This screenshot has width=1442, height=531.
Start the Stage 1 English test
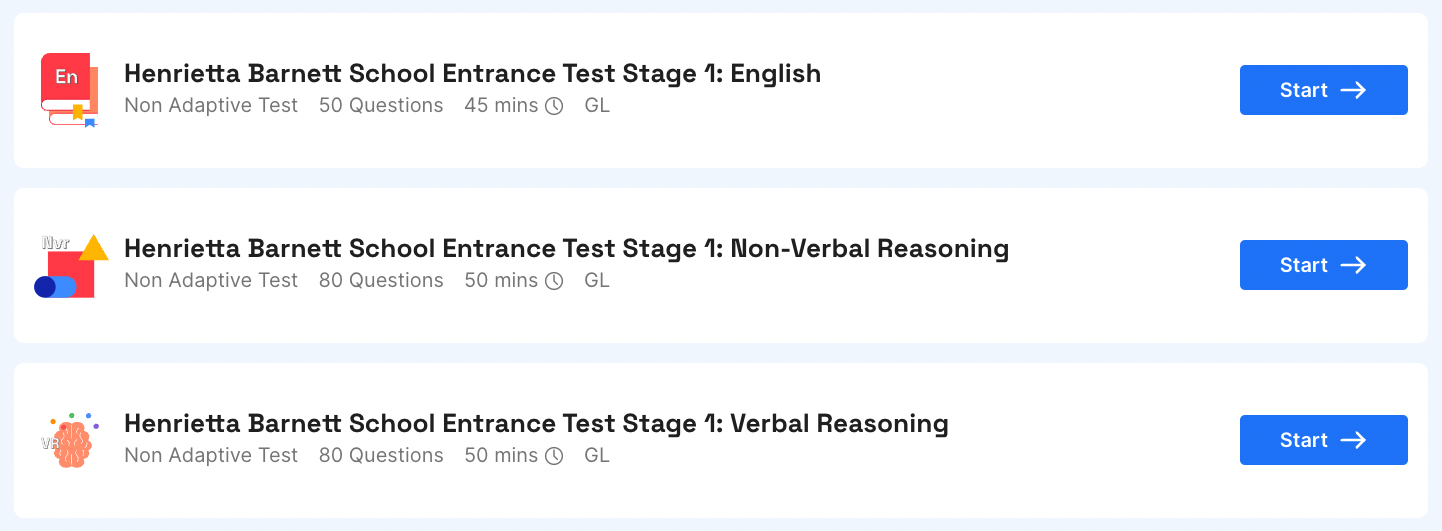coord(1324,90)
